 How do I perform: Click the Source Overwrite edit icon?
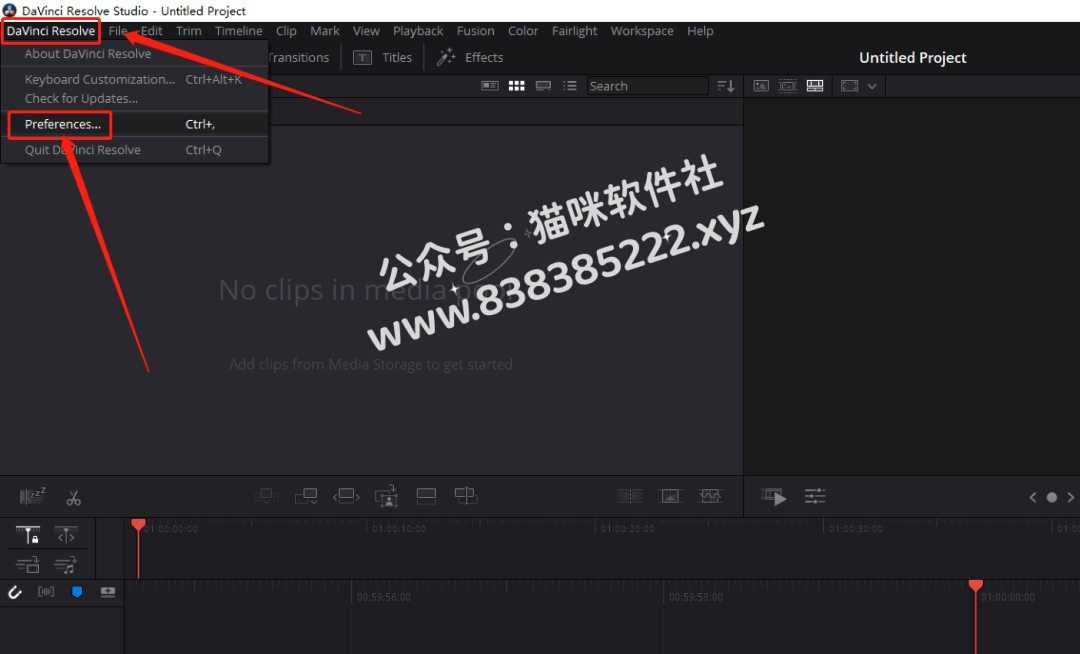coord(466,496)
